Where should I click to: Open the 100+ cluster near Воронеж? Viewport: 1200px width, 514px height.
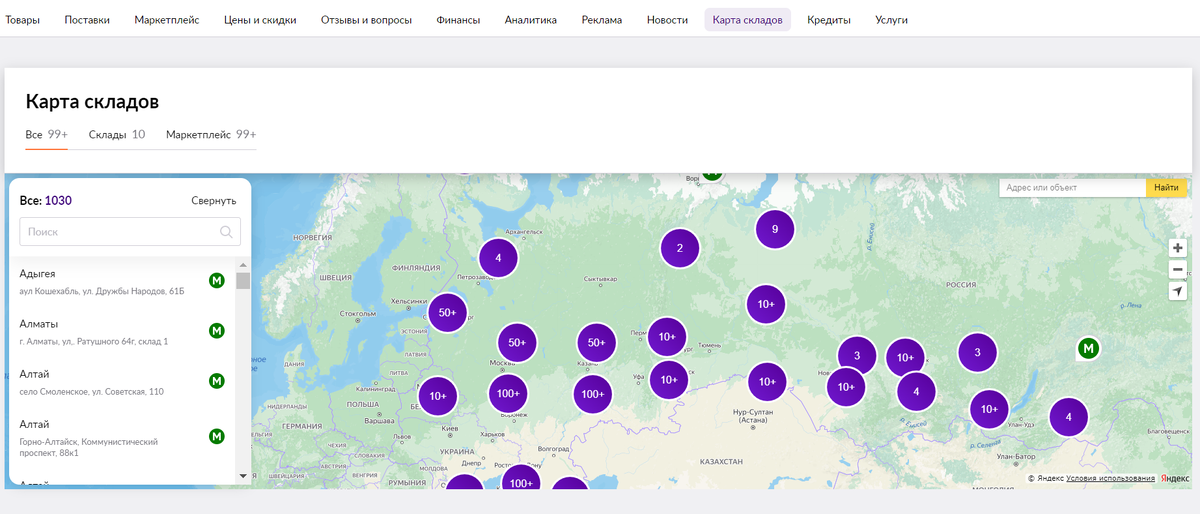(x=508, y=394)
